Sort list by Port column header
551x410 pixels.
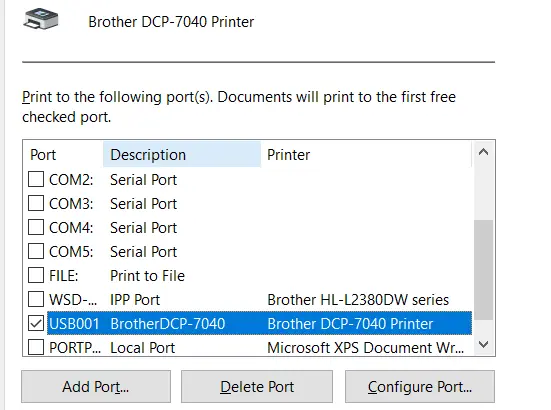click(63, 155)
